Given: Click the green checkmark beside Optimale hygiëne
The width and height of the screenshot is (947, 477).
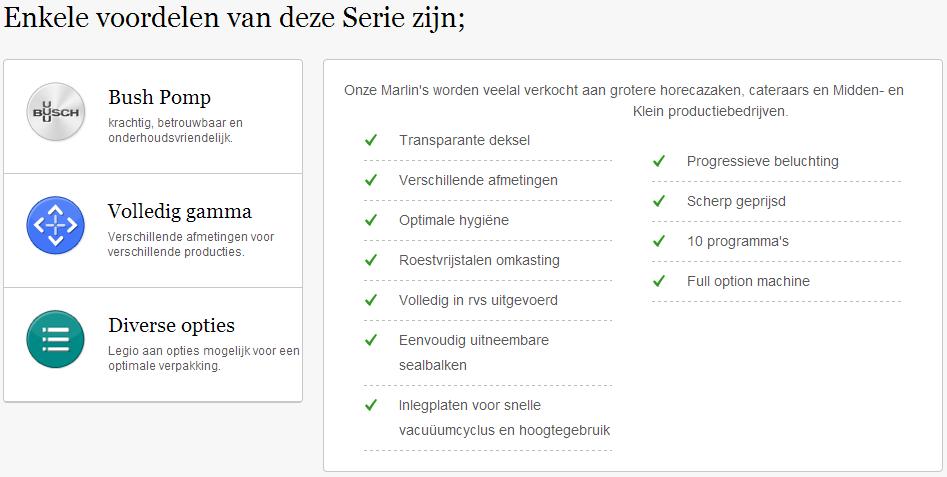Looking at the screenshot, I should pyautogui.click(x=371, y=220).
